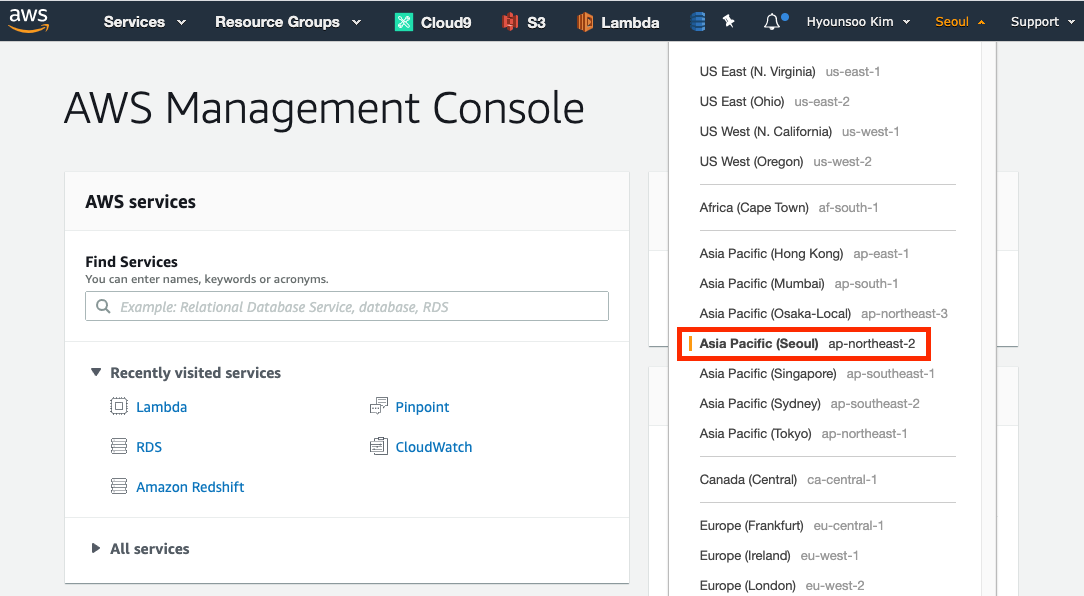Select Canada (Central) region
Viewport: 1084px width, 596px height.
(788, 480)
